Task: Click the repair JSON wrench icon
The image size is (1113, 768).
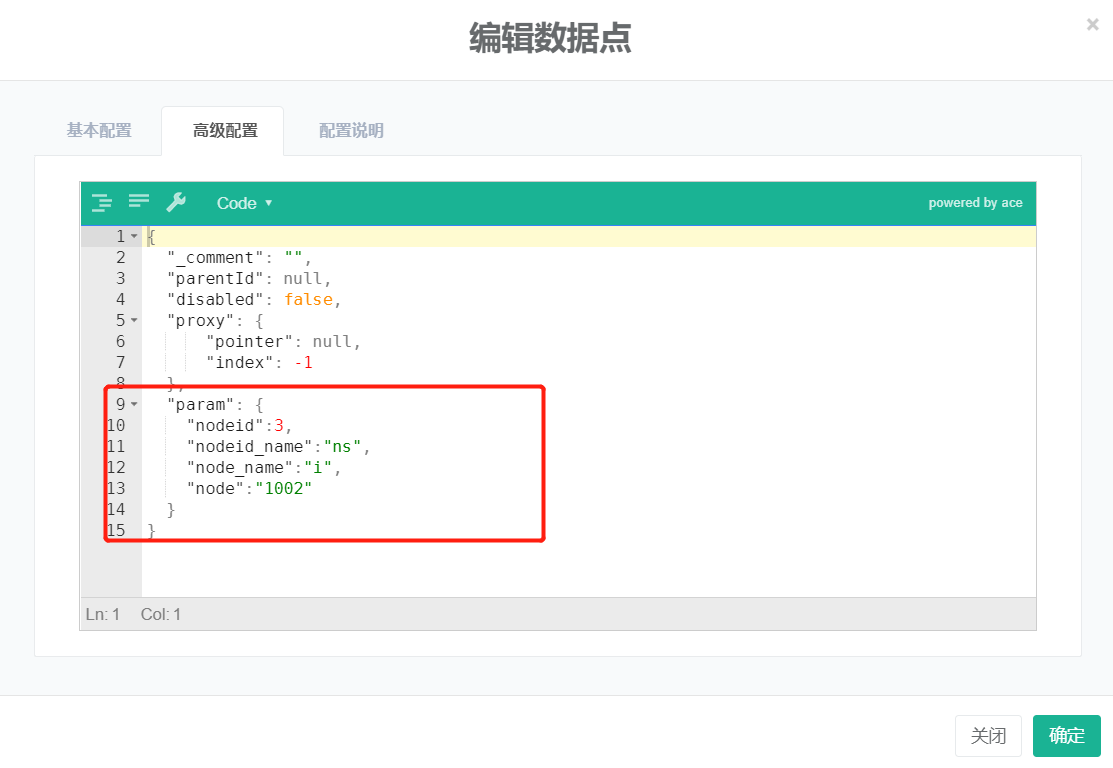Action: (176, 203)
